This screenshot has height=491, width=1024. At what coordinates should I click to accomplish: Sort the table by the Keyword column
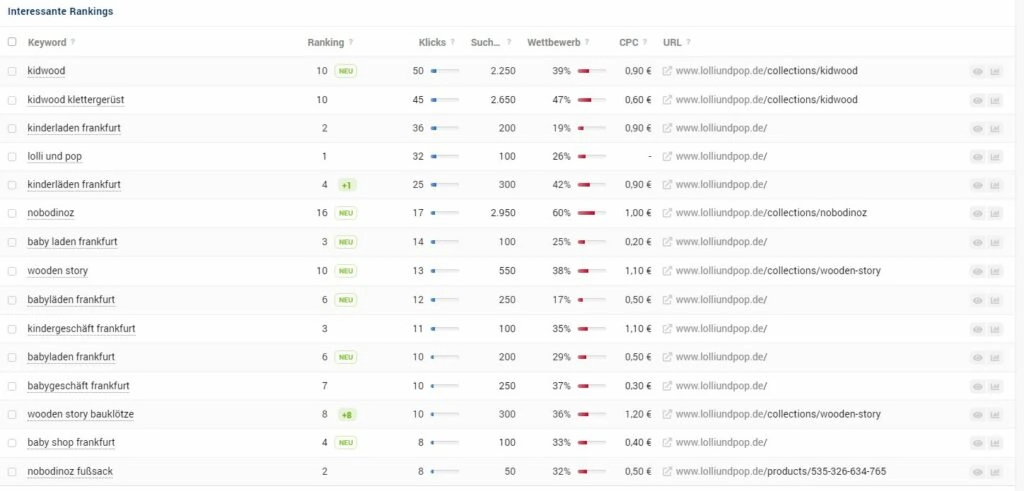(x=47, y=42)
